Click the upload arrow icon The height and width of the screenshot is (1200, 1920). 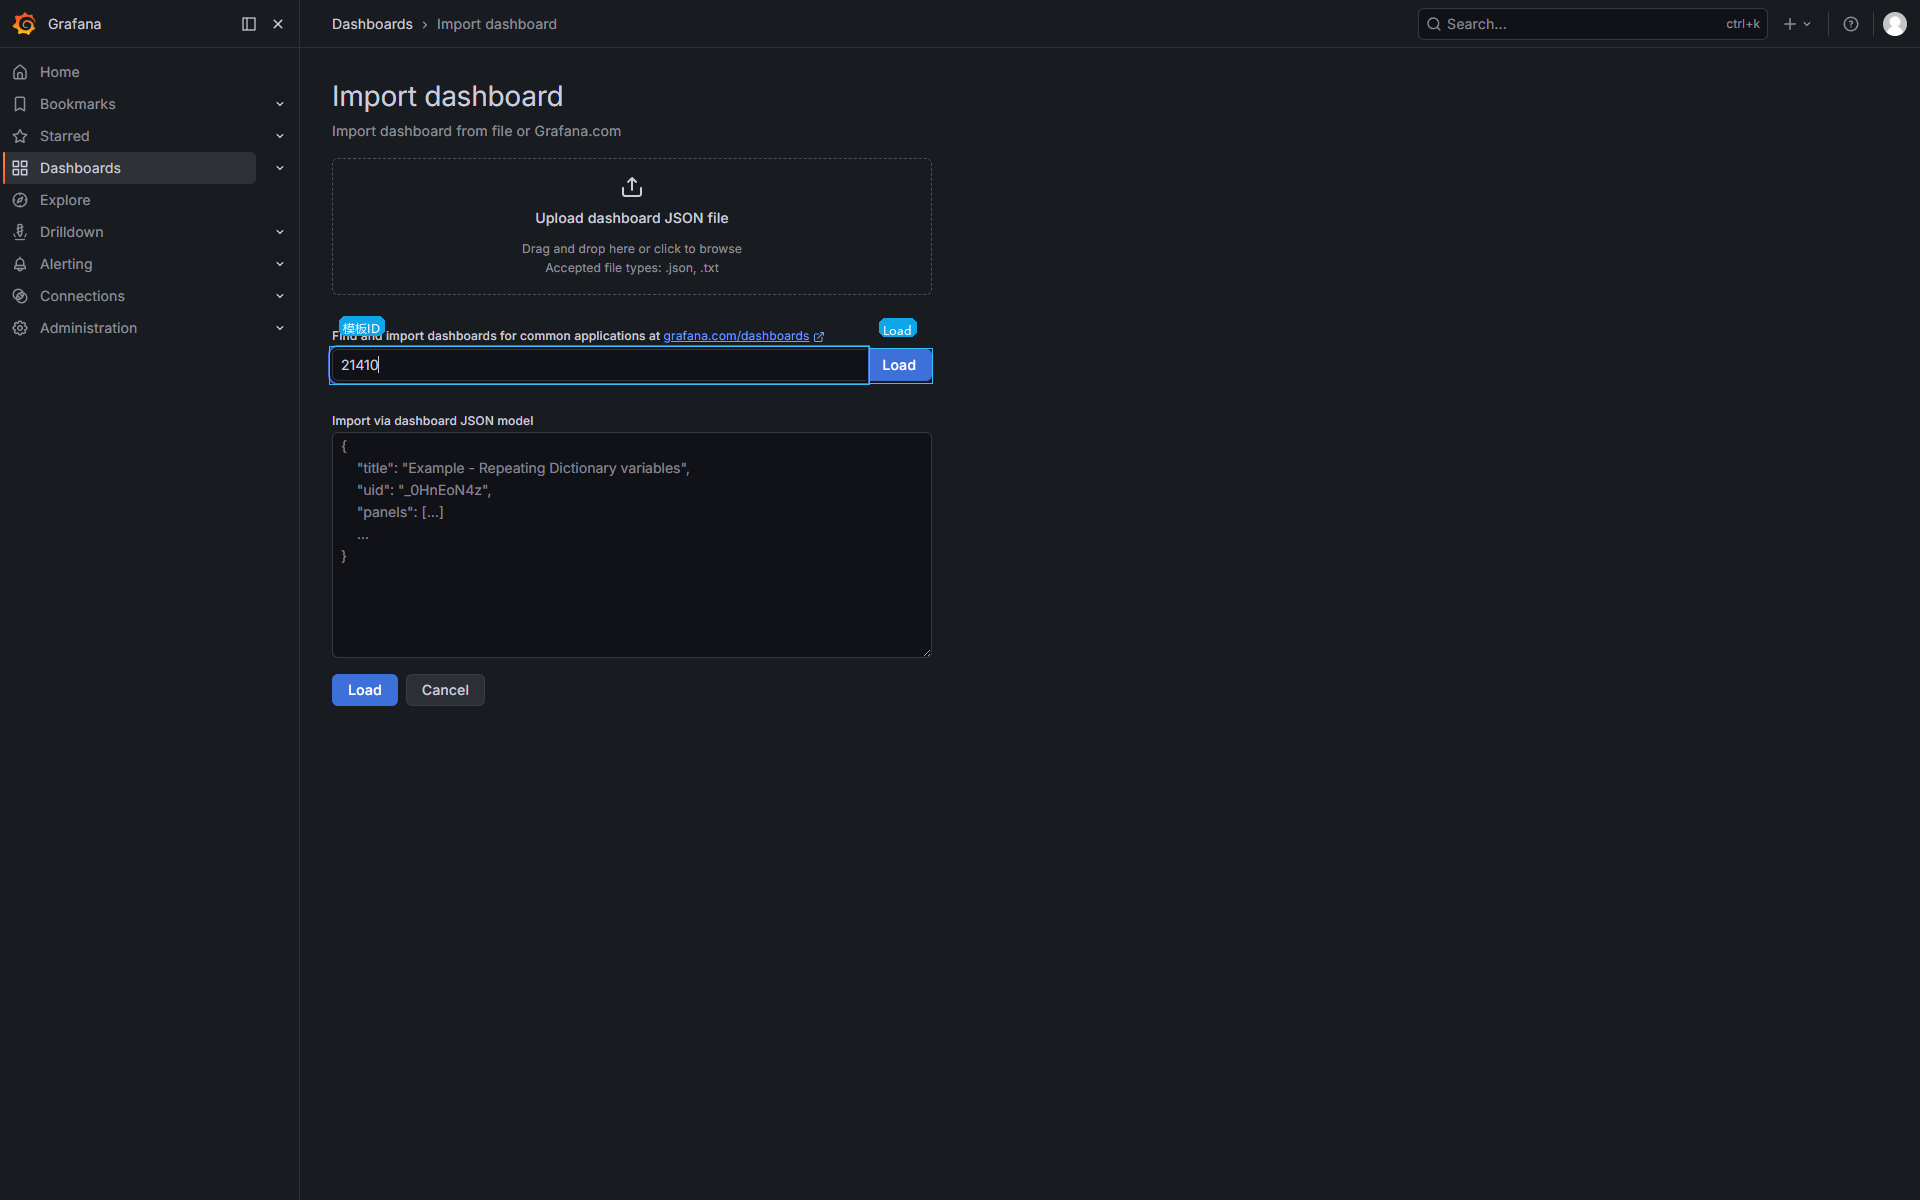(632, 187)
